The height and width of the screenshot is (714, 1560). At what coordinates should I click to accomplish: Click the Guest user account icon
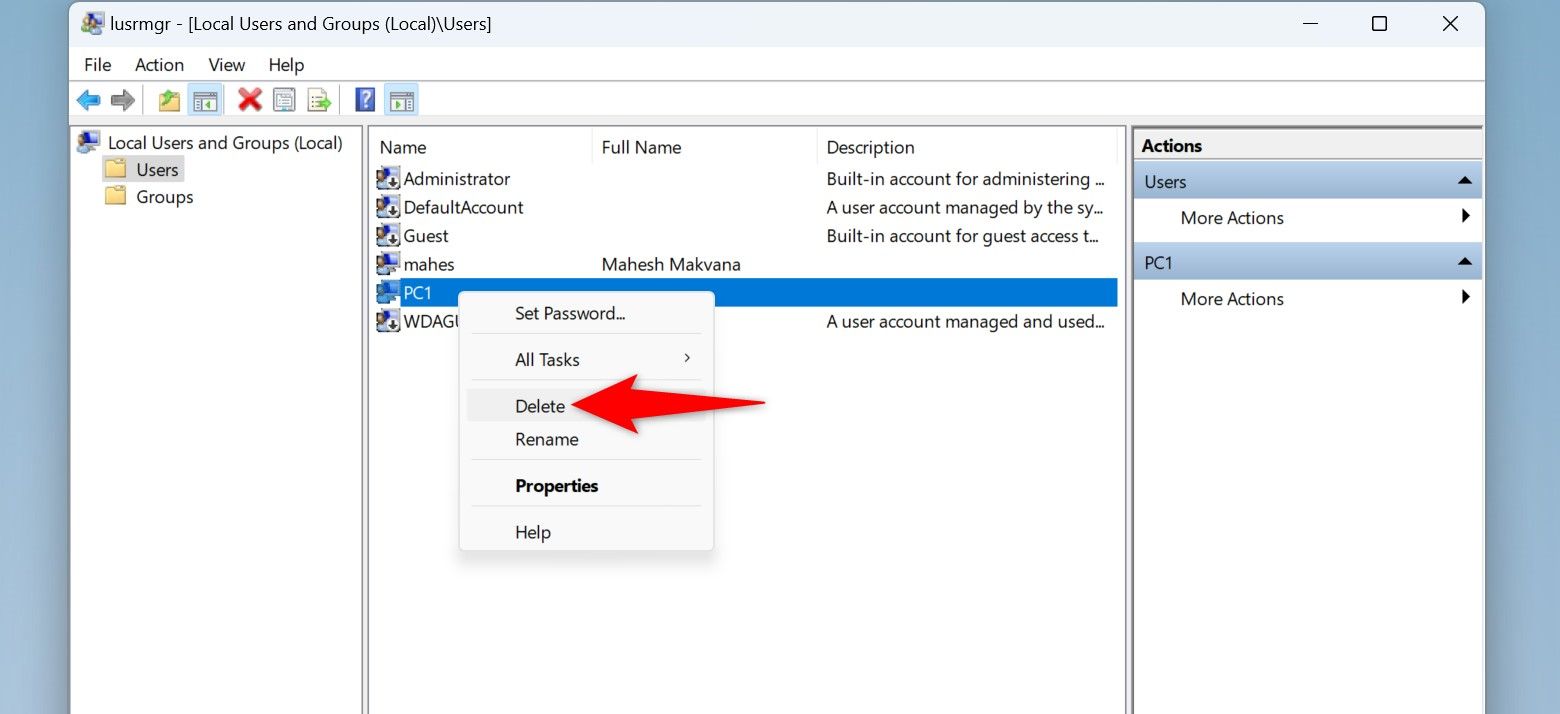tap(388, 236)
